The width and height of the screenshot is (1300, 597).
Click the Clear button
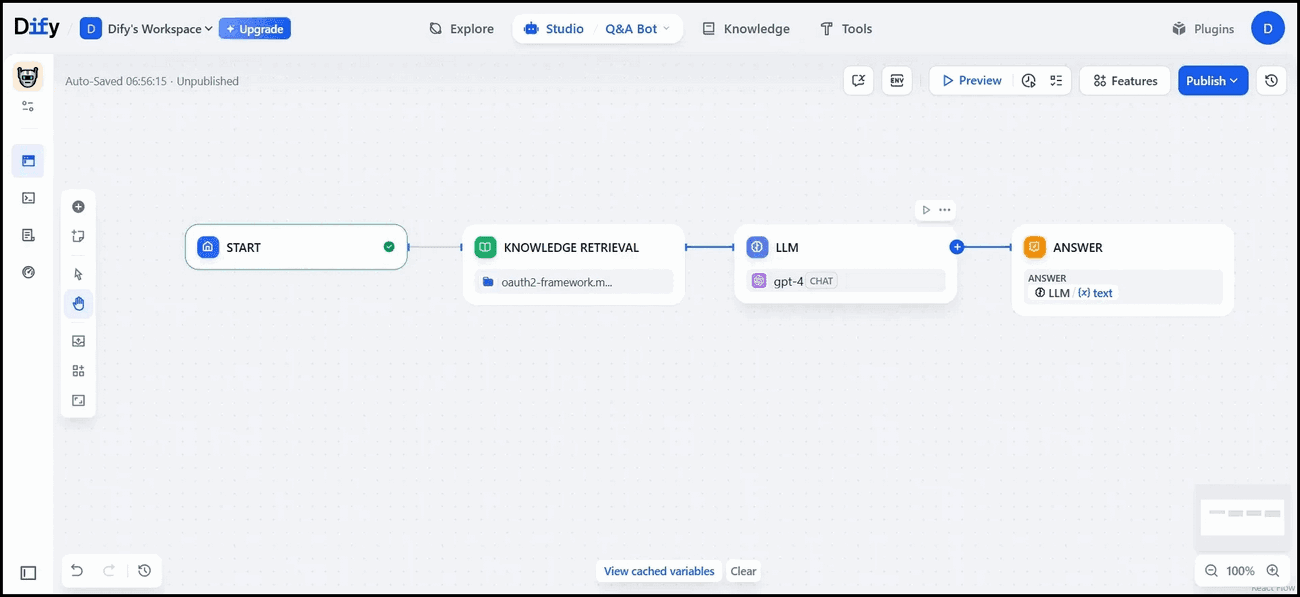(x=743, y=571)
